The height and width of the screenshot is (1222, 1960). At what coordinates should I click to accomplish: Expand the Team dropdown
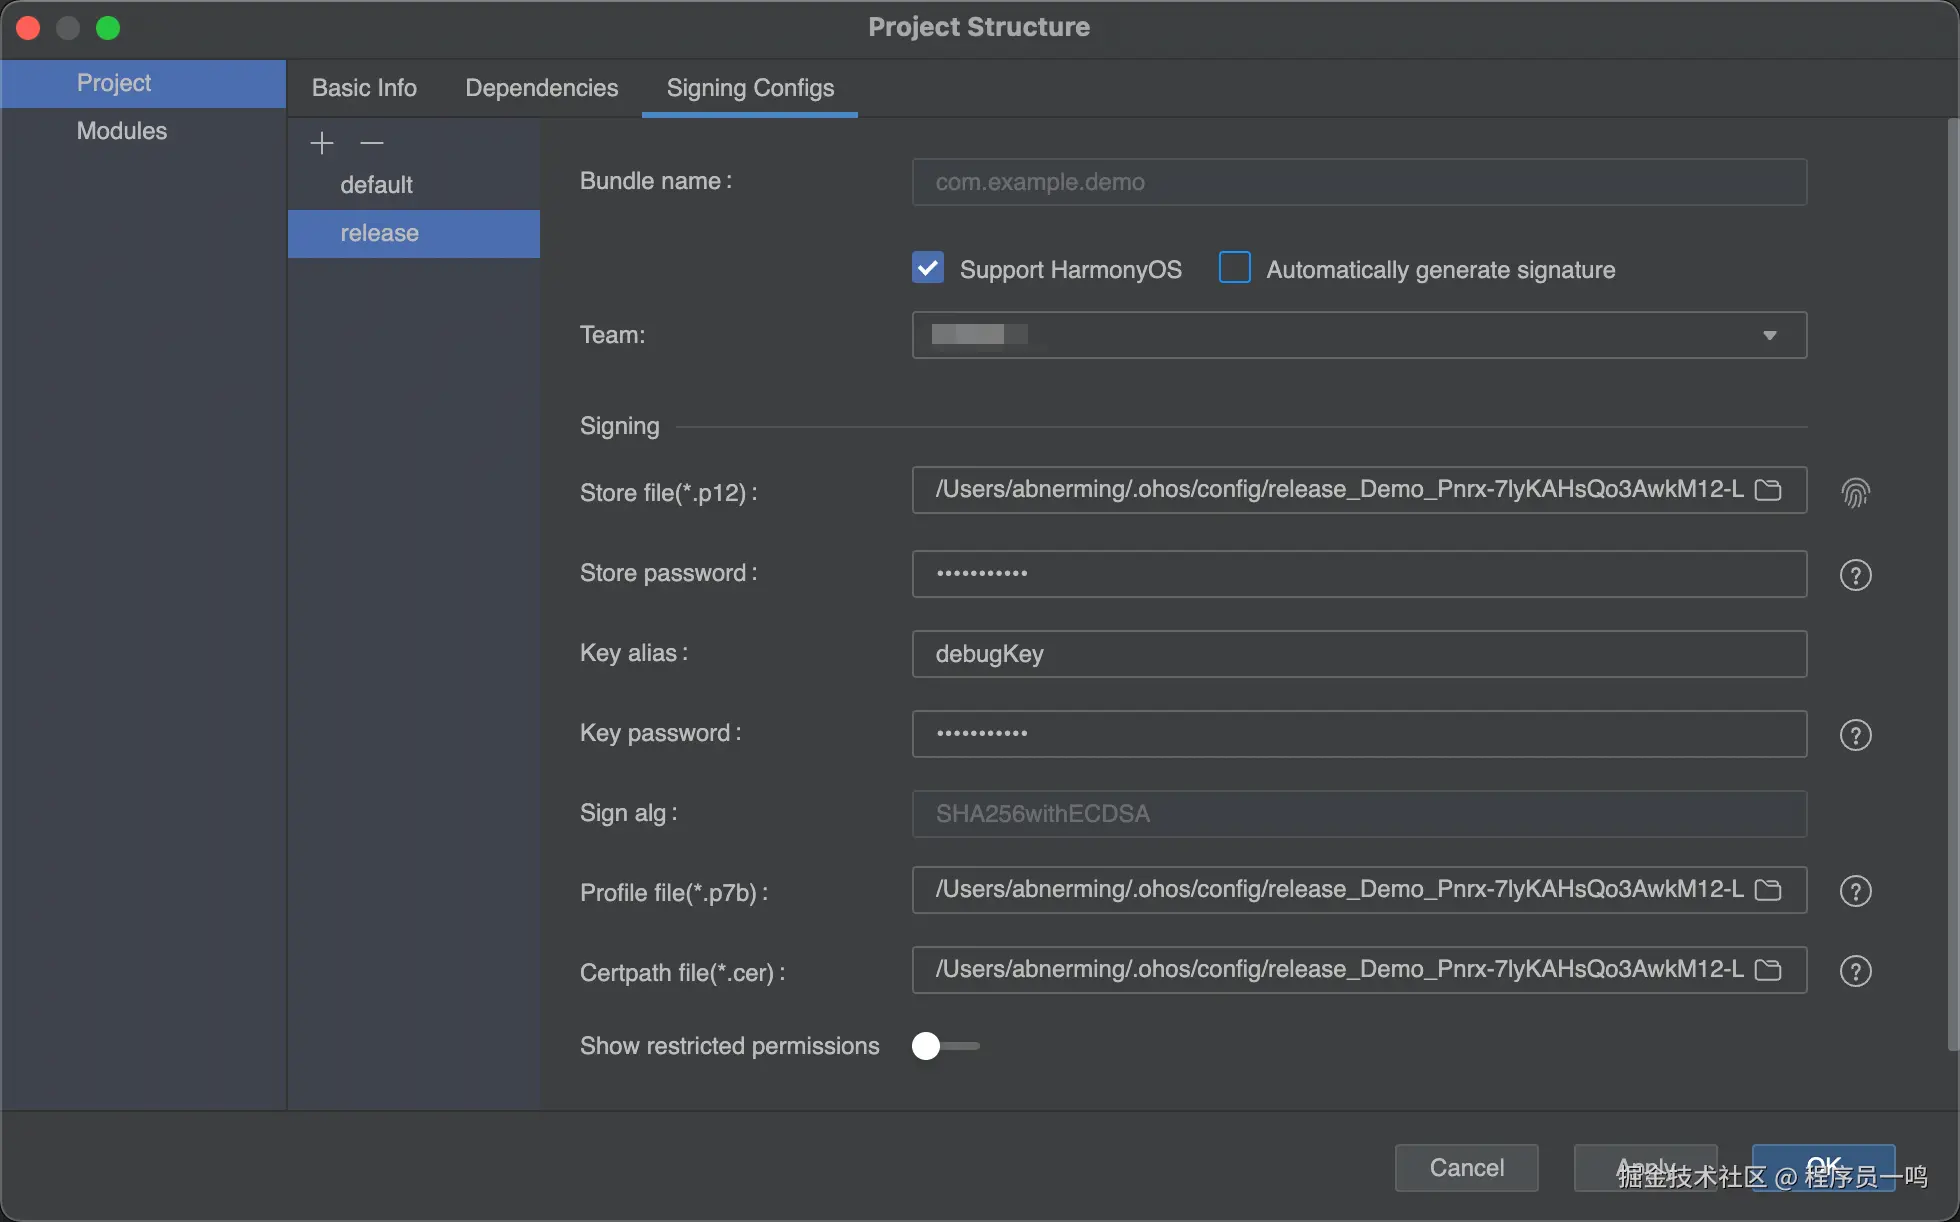click(1769, 335)
